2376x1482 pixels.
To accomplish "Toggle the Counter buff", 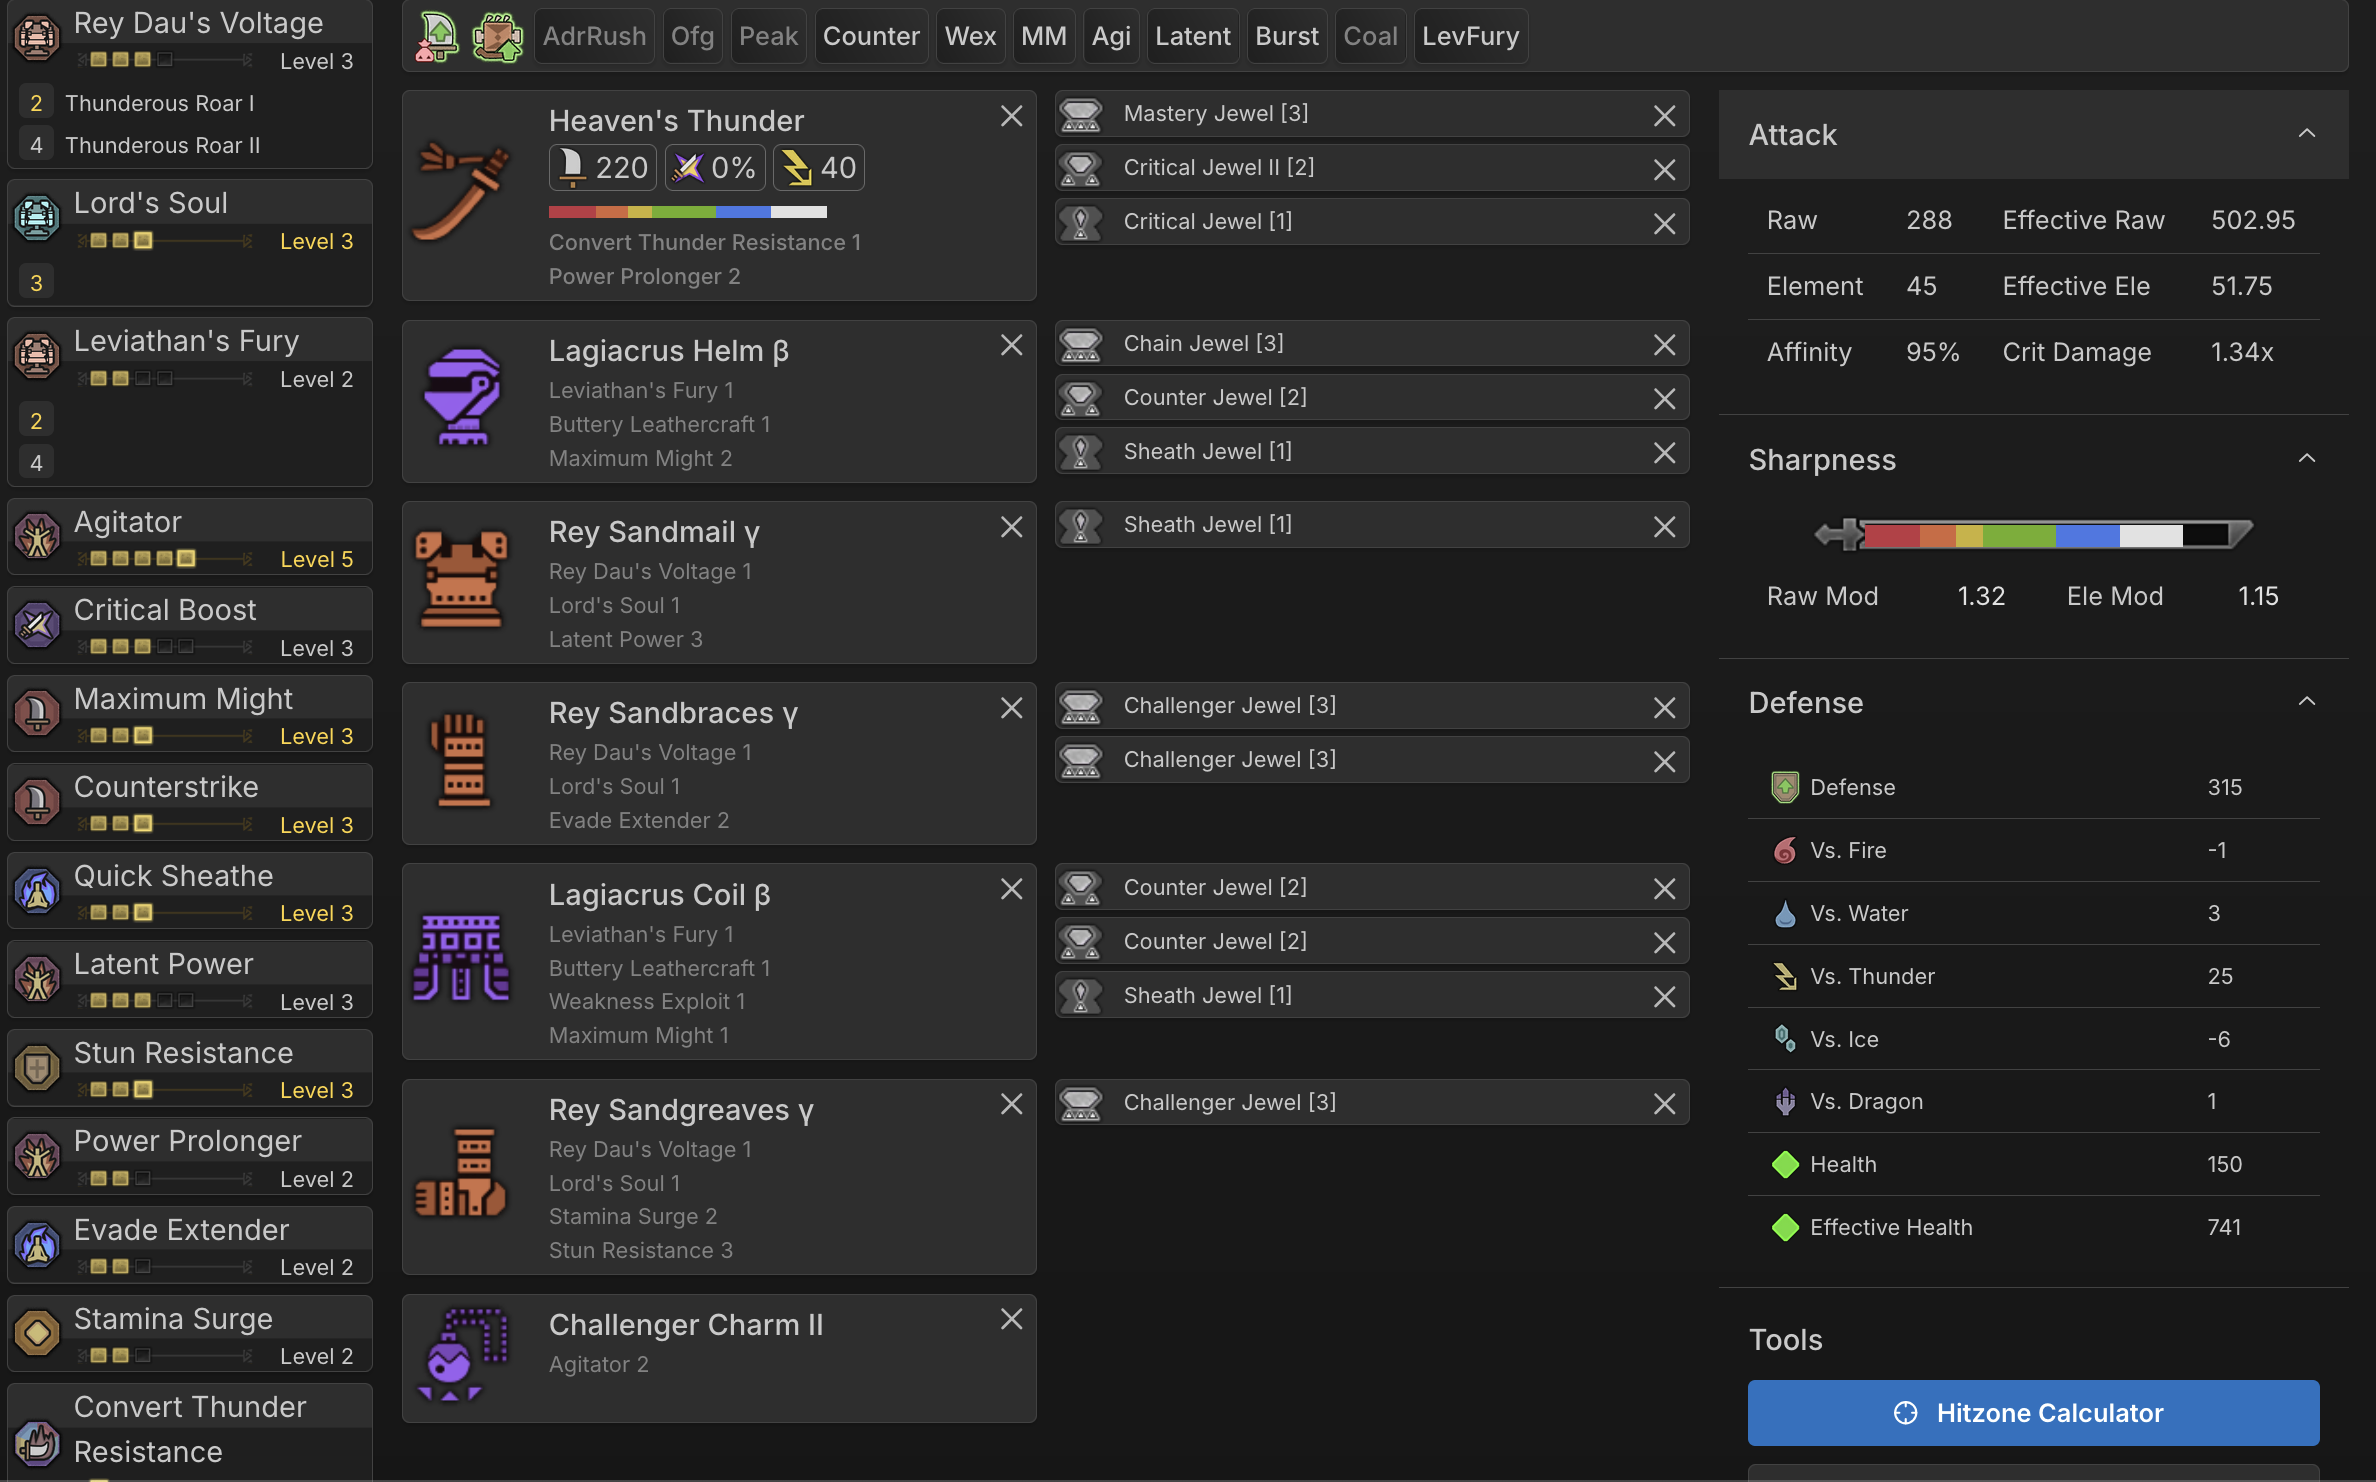I will click(x=871, y=37).
